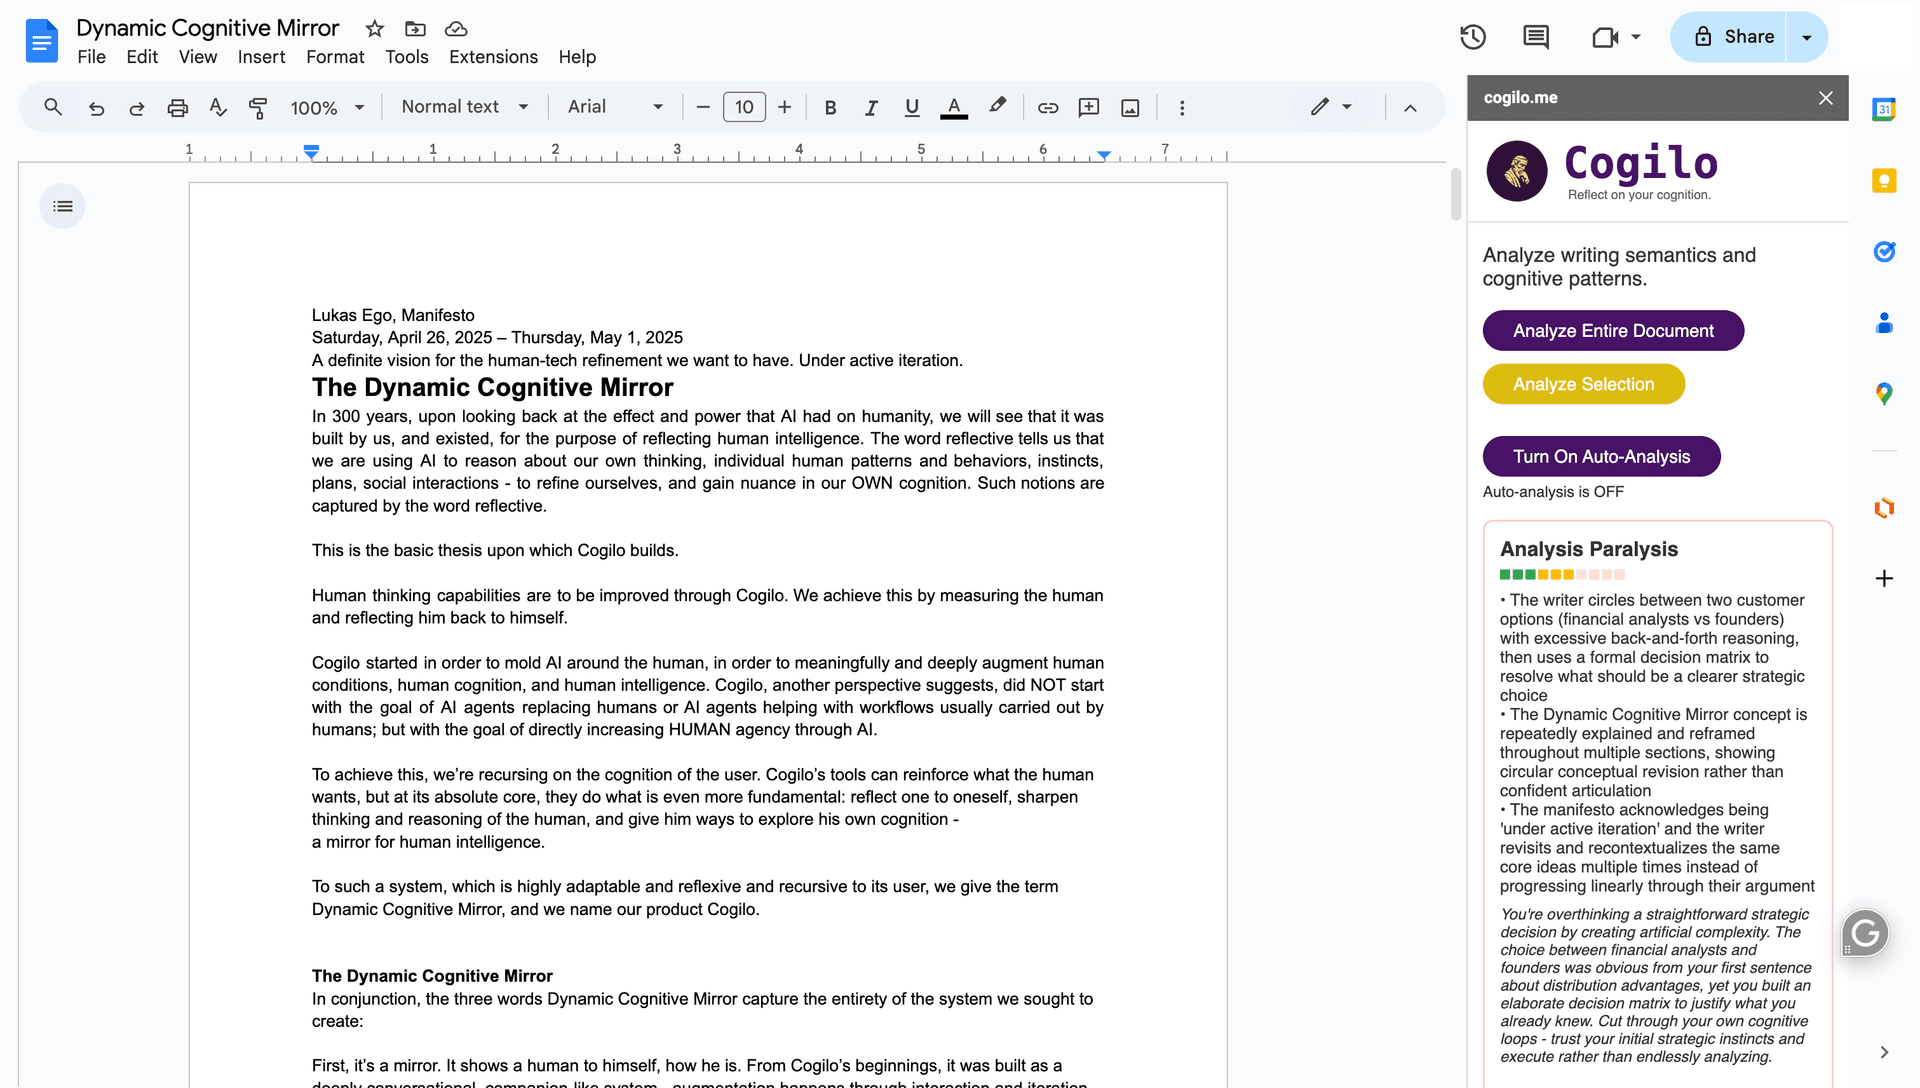Image resolution: width=1920 pixels, height=1088 pixels.
Task: Star the Dynamic Cognitive Mirror document
Action: (375, 29)
